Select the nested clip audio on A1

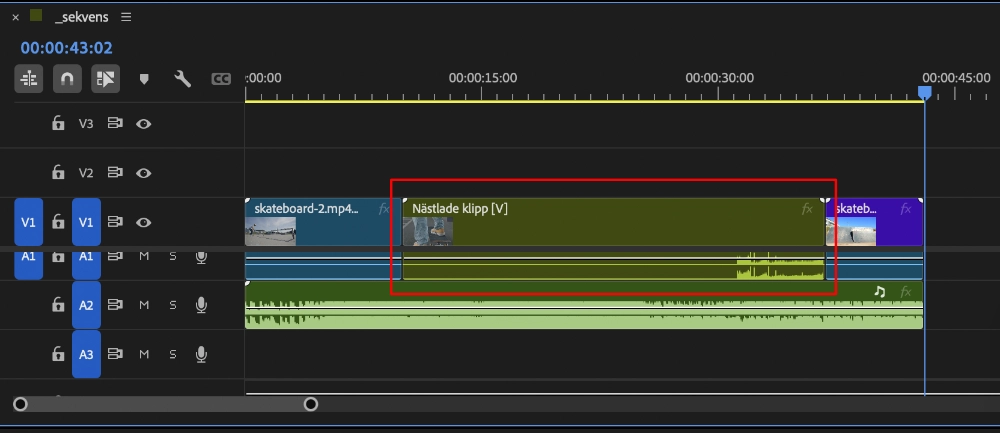tap(614, 266)
